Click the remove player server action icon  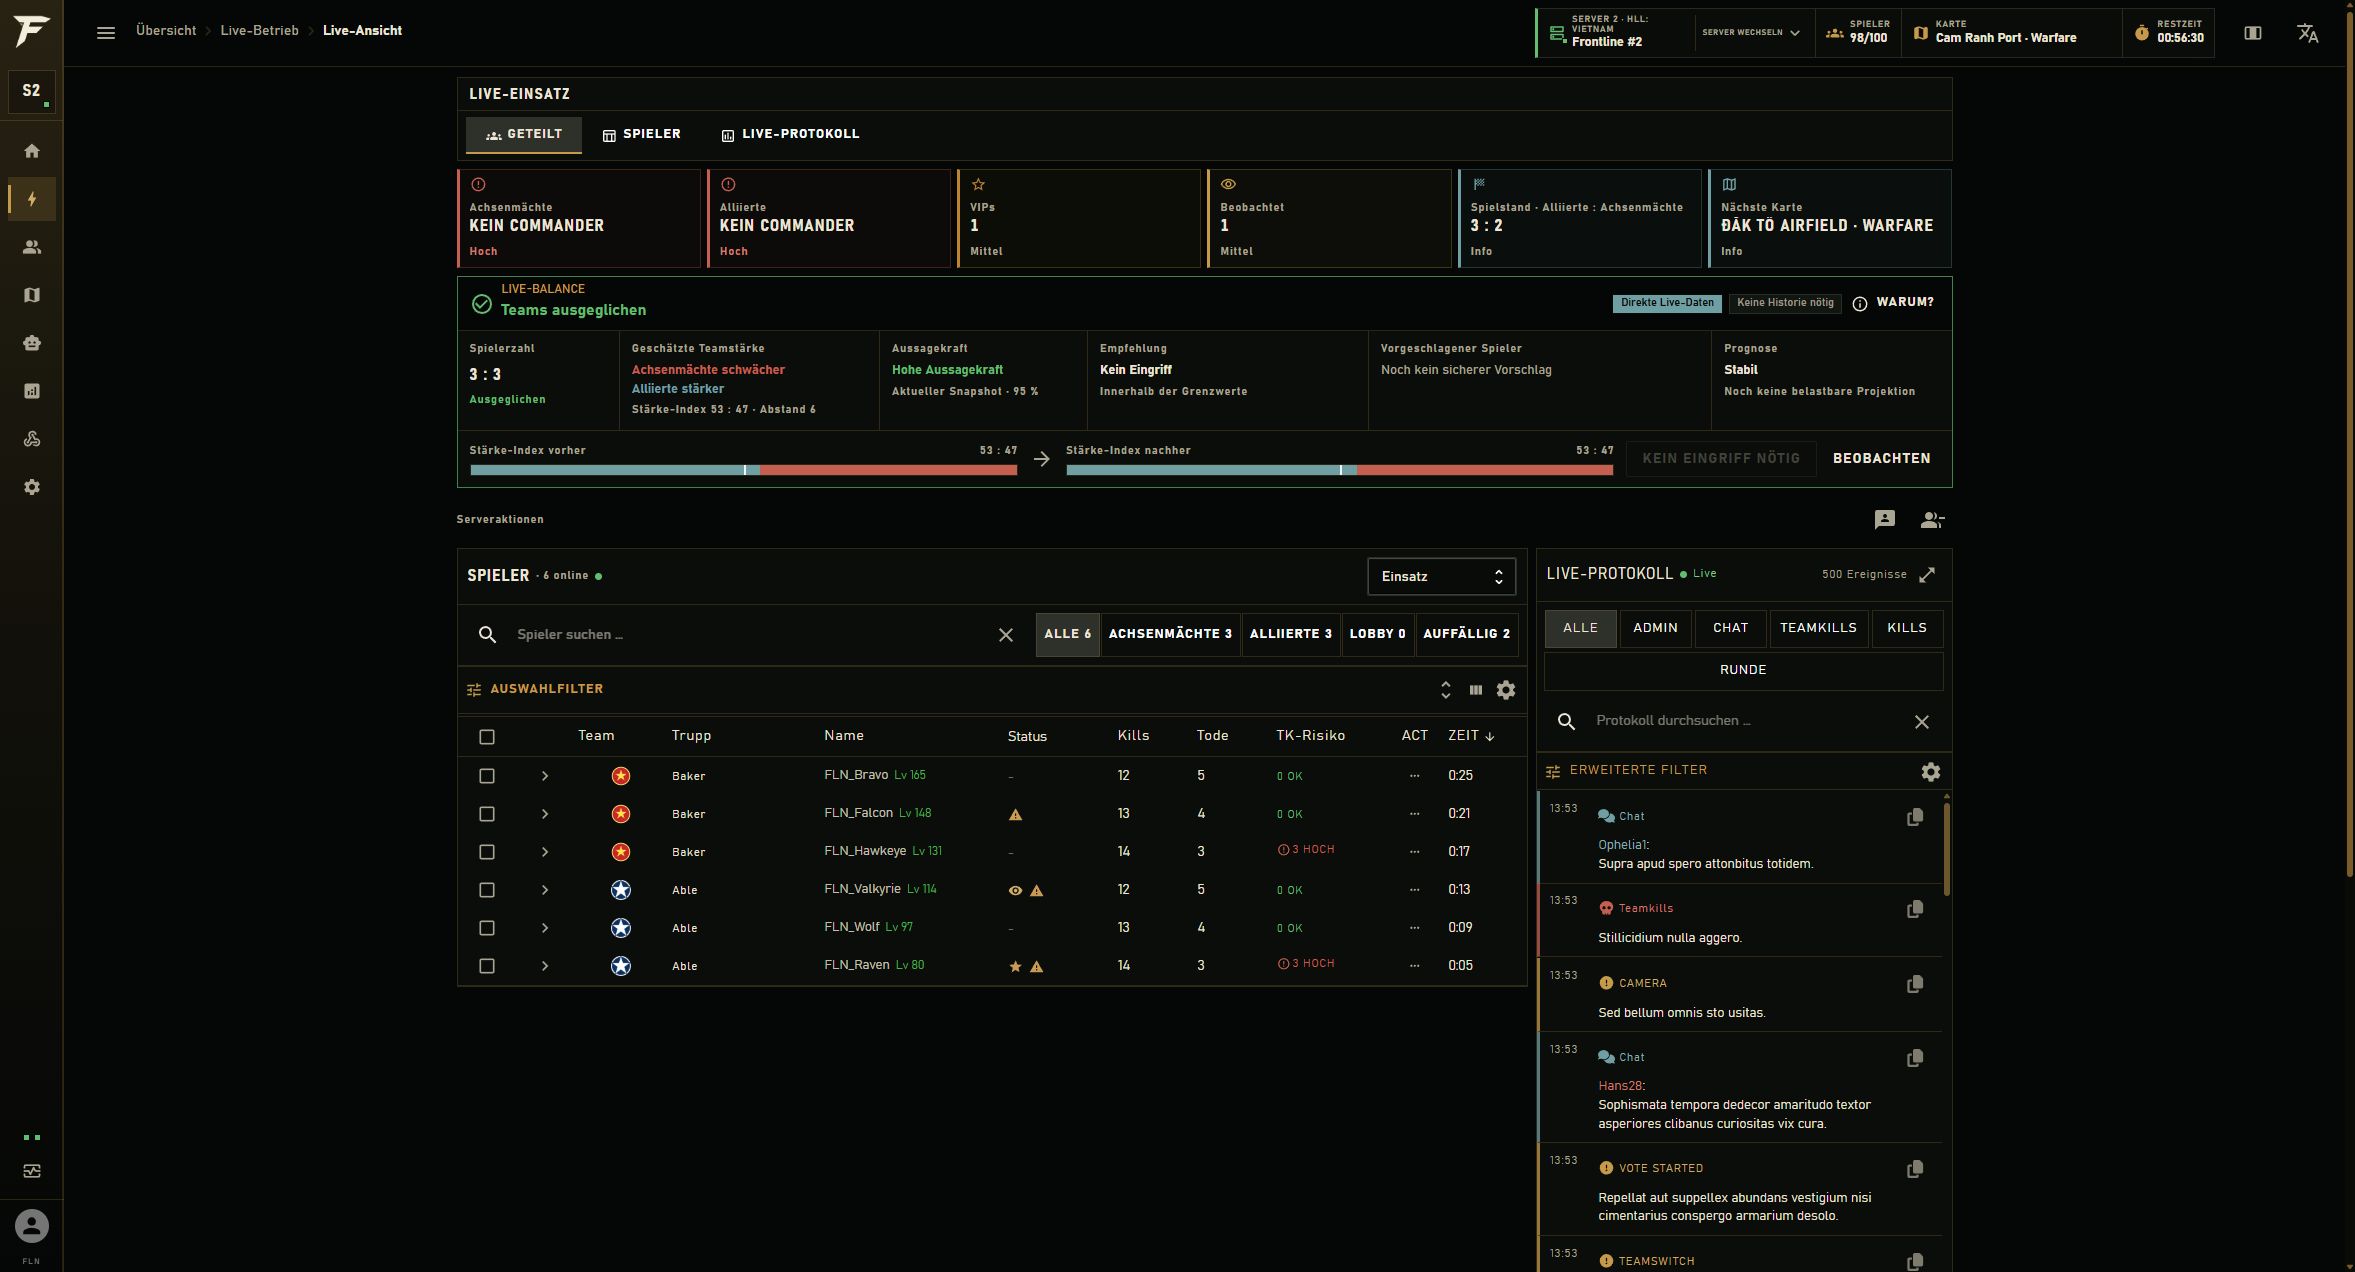[1932, 519]
